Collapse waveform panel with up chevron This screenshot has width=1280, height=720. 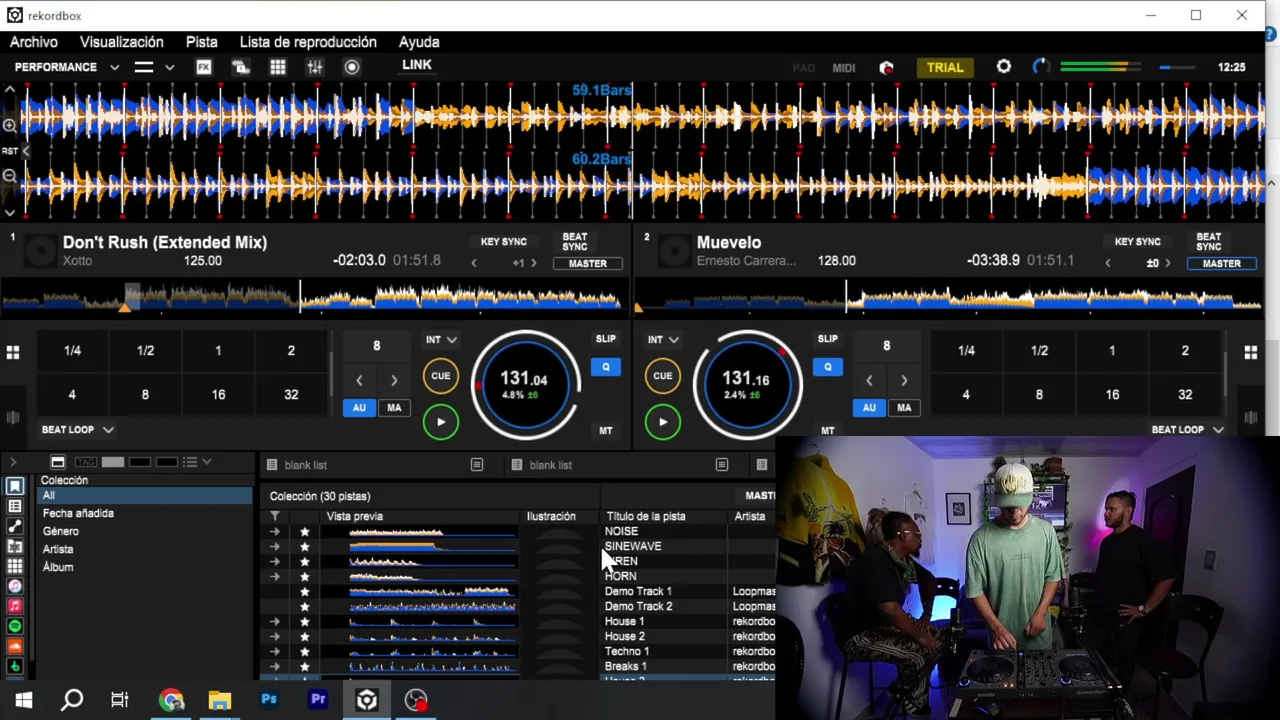point(9,90)
